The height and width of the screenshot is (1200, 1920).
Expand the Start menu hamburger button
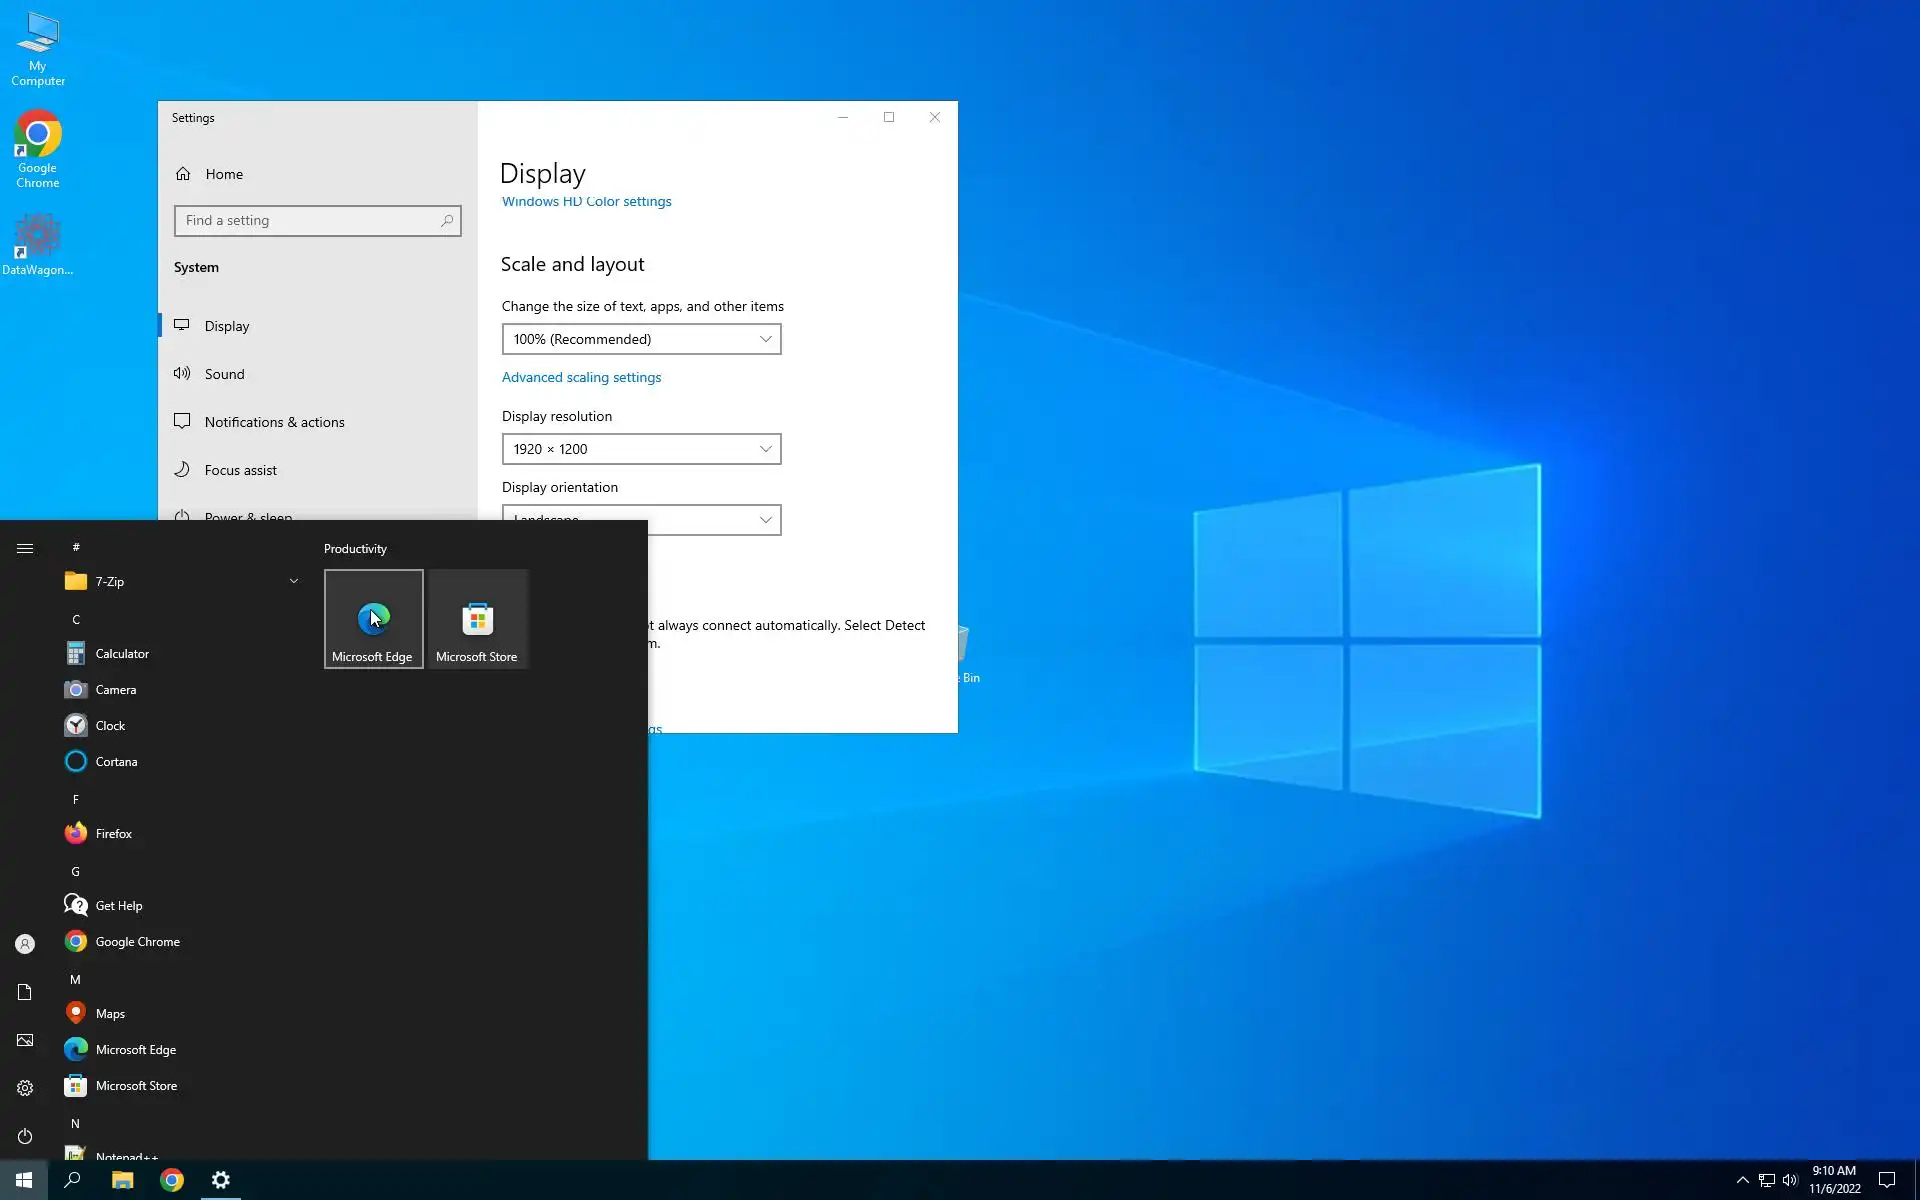point(25,548)
